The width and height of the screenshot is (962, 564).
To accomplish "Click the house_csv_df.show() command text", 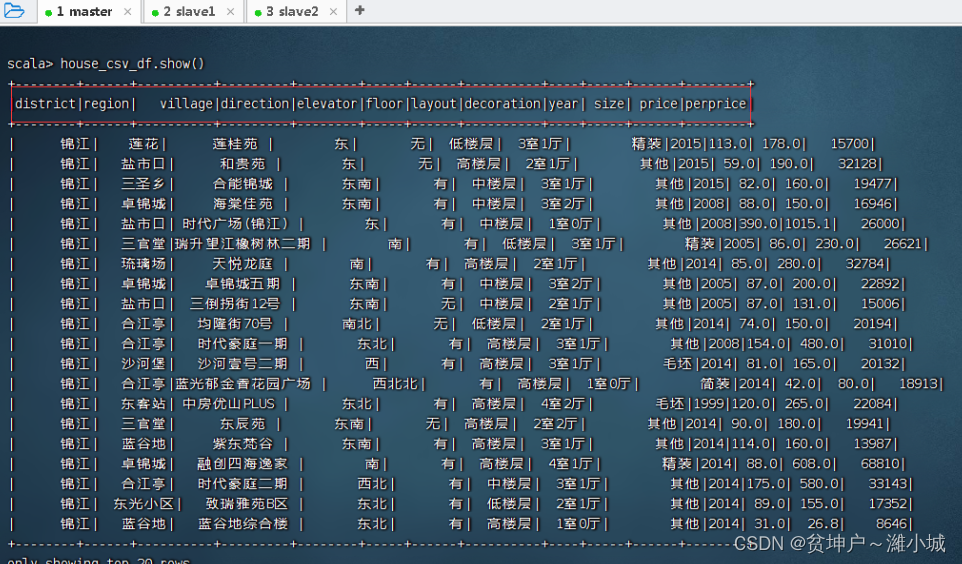I will coord(132,64).
